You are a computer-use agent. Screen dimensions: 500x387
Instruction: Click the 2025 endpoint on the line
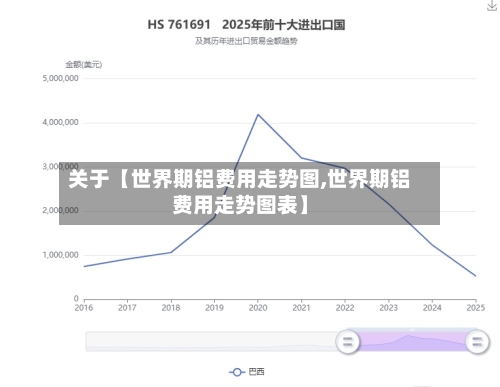[475, 276]
